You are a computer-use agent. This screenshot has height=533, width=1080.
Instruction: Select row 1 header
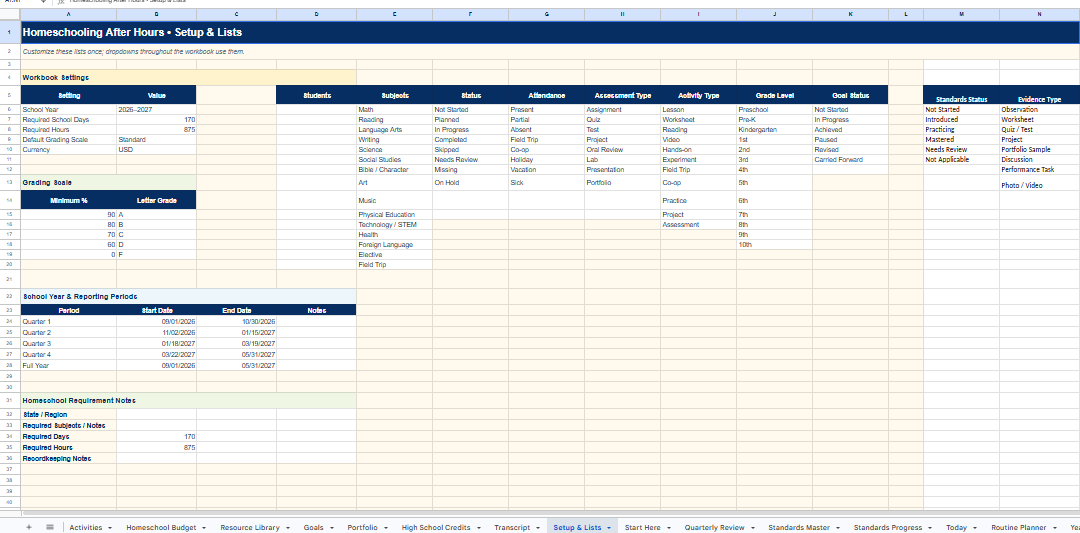click(10, 32)
